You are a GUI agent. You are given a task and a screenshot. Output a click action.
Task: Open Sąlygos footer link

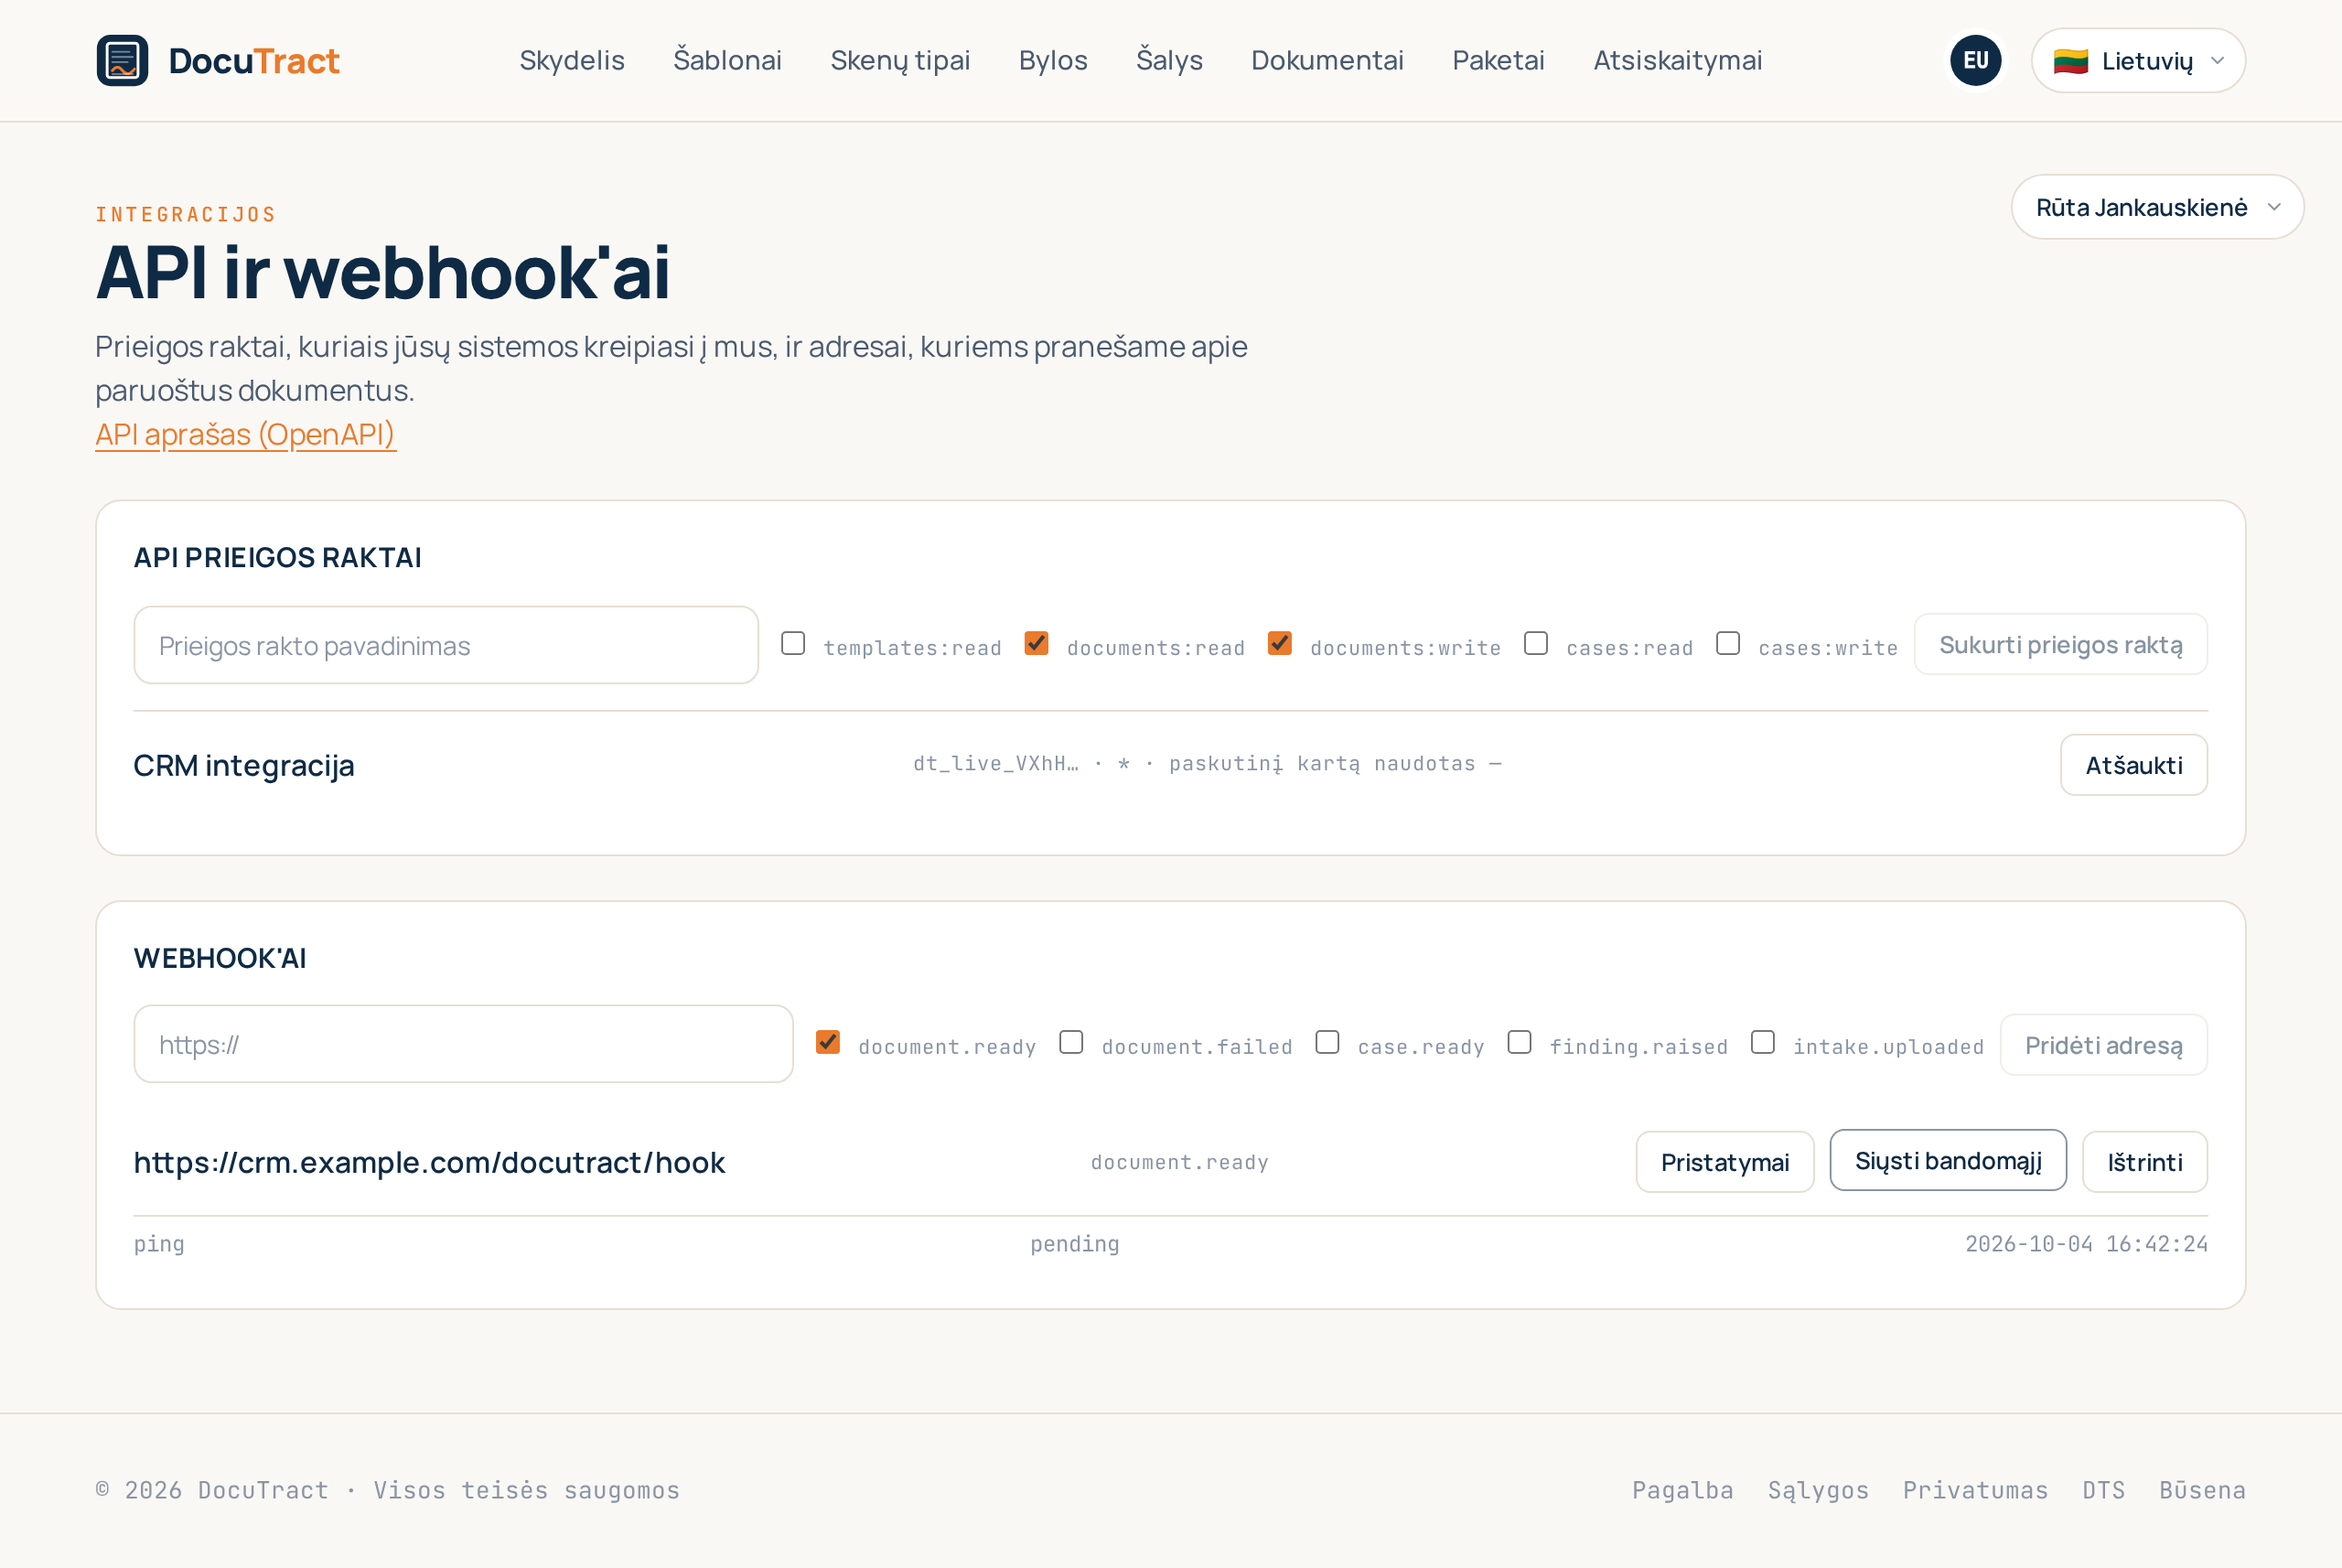point(1818,1490)
